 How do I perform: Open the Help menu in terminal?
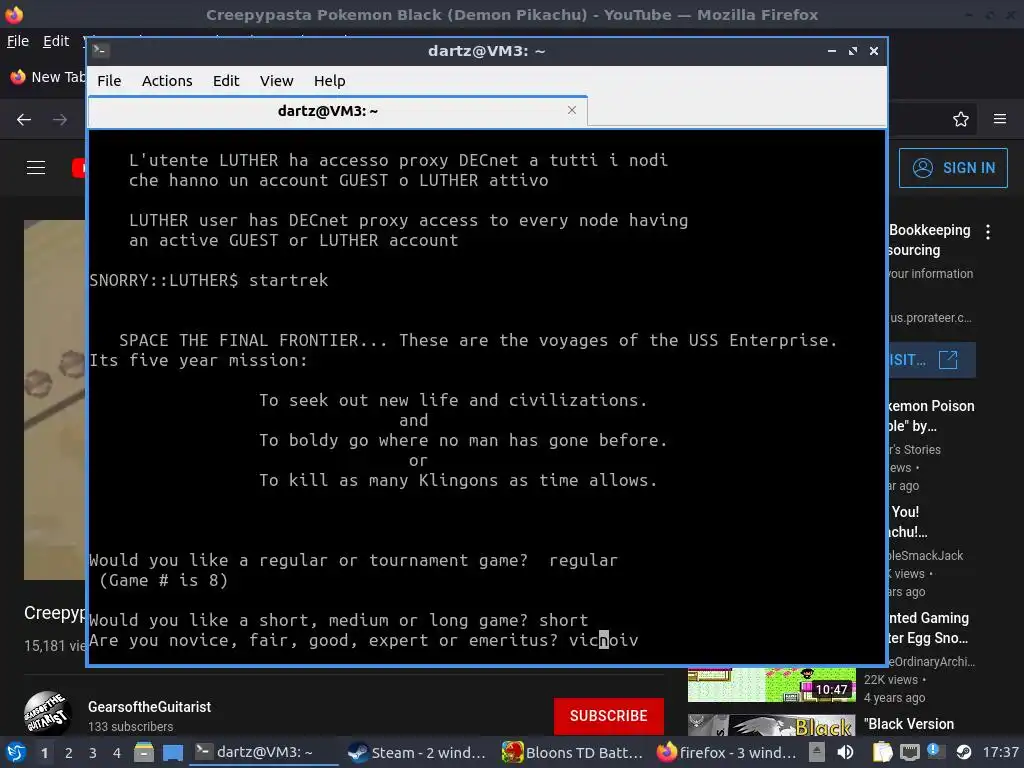coord(329,80)
